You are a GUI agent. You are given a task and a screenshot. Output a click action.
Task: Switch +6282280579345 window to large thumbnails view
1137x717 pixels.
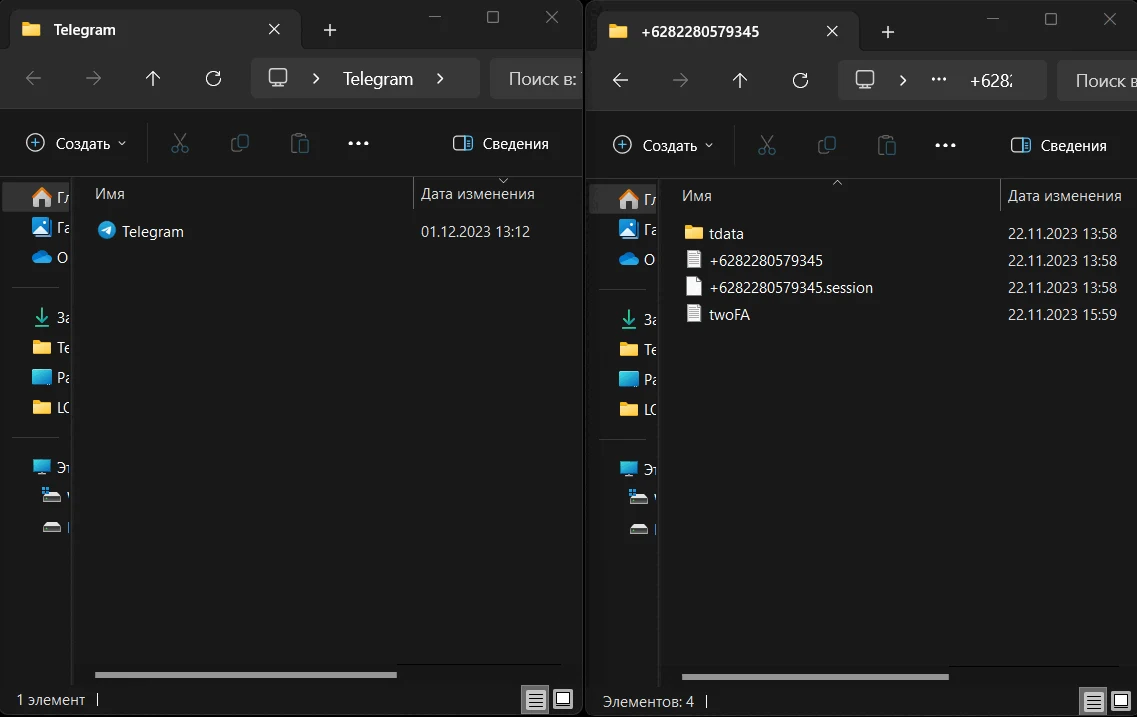pos(1121,701)
